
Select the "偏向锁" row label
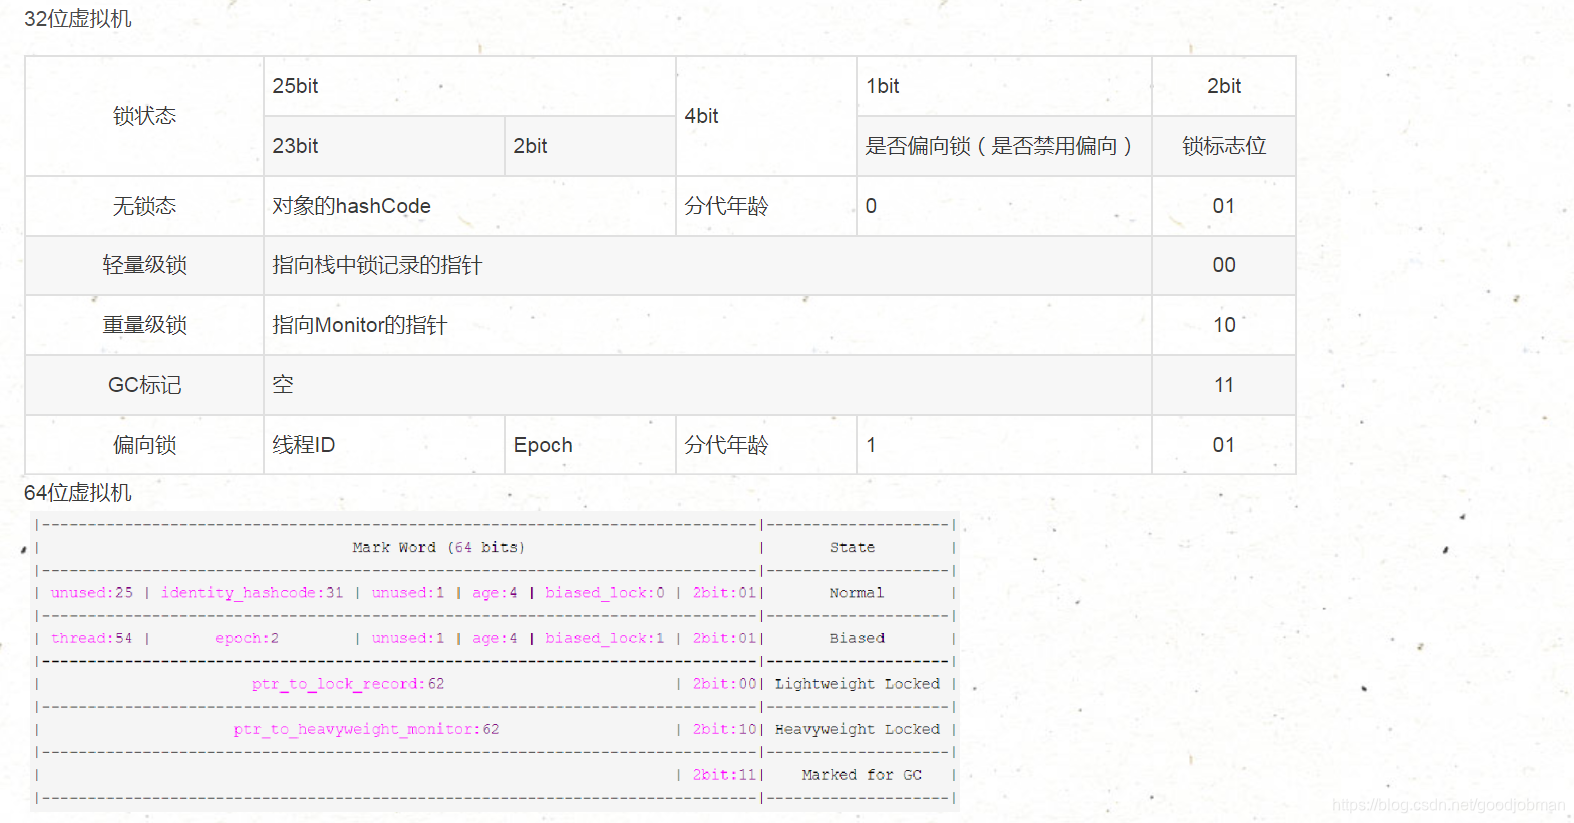click(144, 445)
